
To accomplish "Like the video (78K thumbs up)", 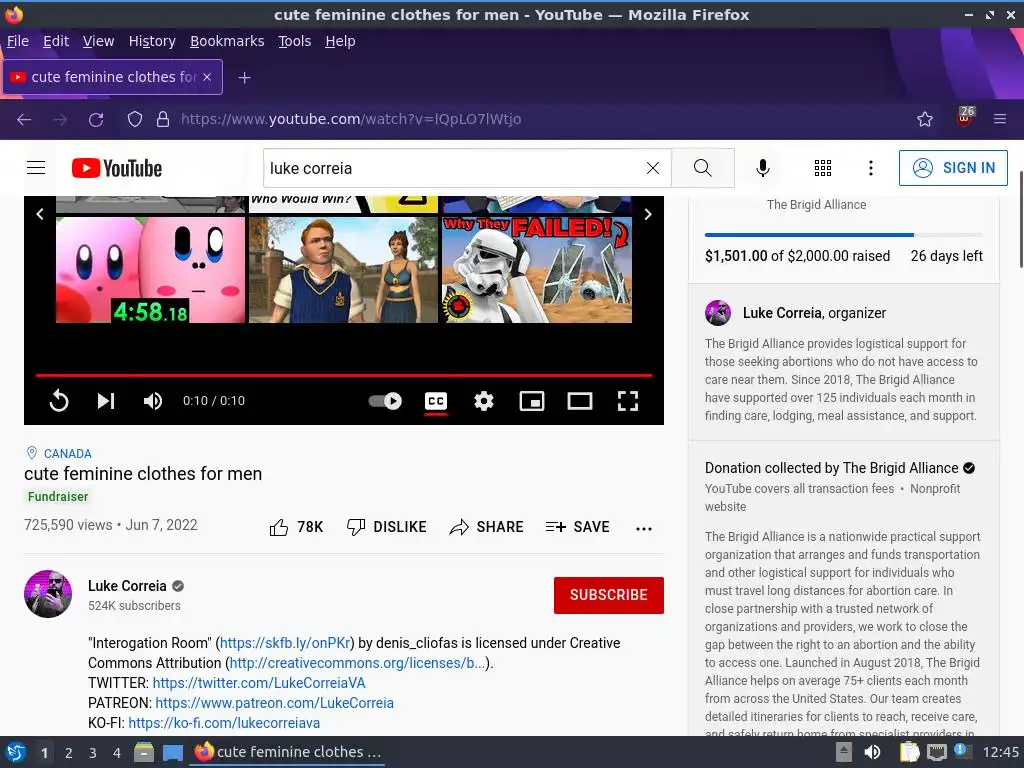I will point(296,527).
